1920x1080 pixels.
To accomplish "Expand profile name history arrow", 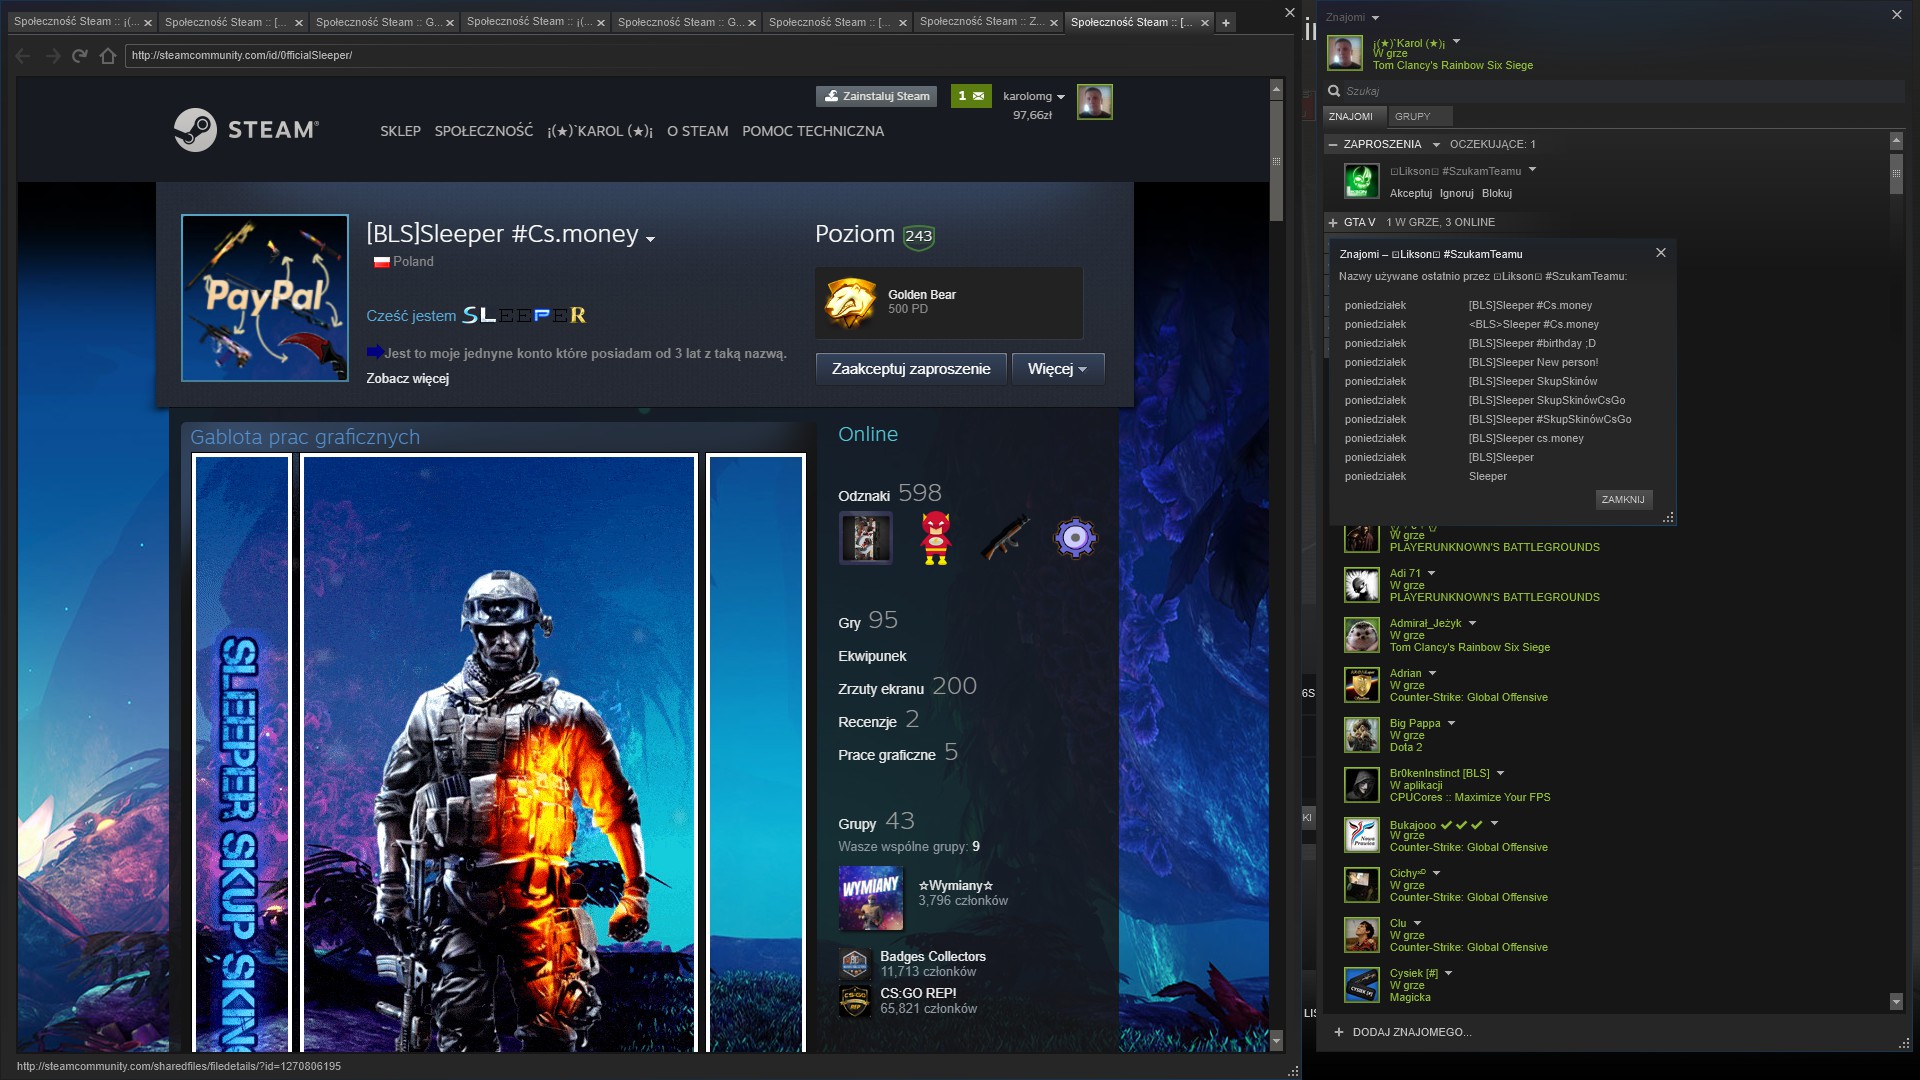I will coord(651,239).
